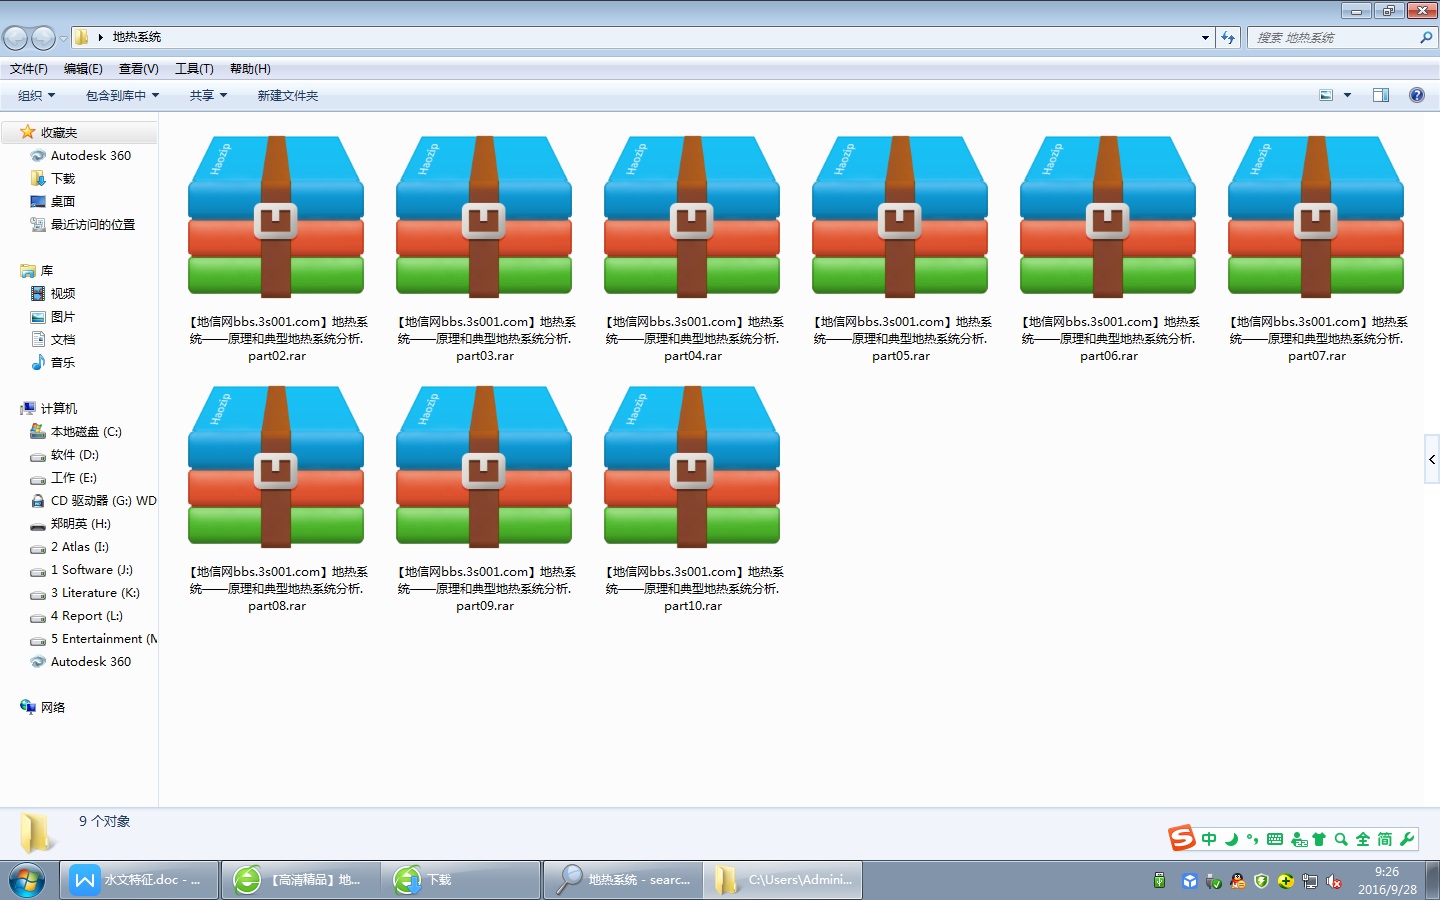This screenshot has width=1440, height=900.
Task: Open the 文件(F) menu
Action: pyautogui.click(x=28, y=69)
